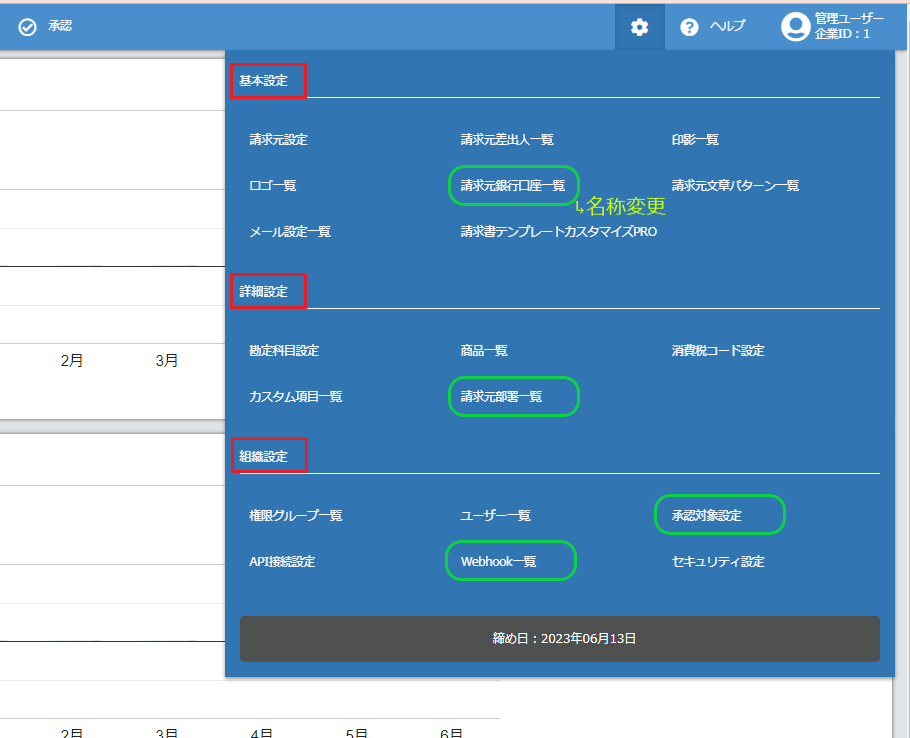This screenshot has width=910, height=738.
Task: Open Webhook一覧
Action: [510, 561]
